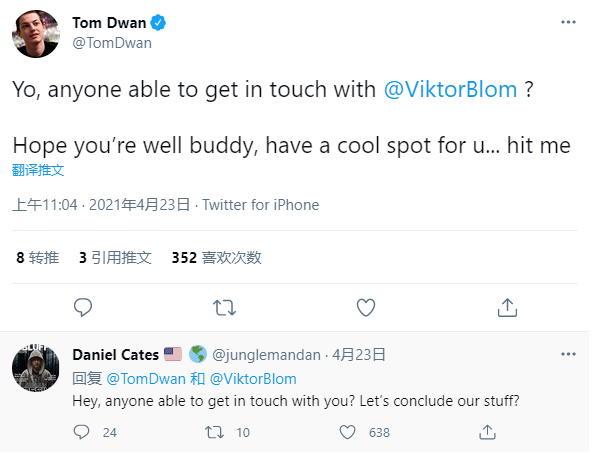The width and height of the screenshot is (601, 455).
Task: Share Tom Dwan's tweet via share icon
Action: coord(507,306)
